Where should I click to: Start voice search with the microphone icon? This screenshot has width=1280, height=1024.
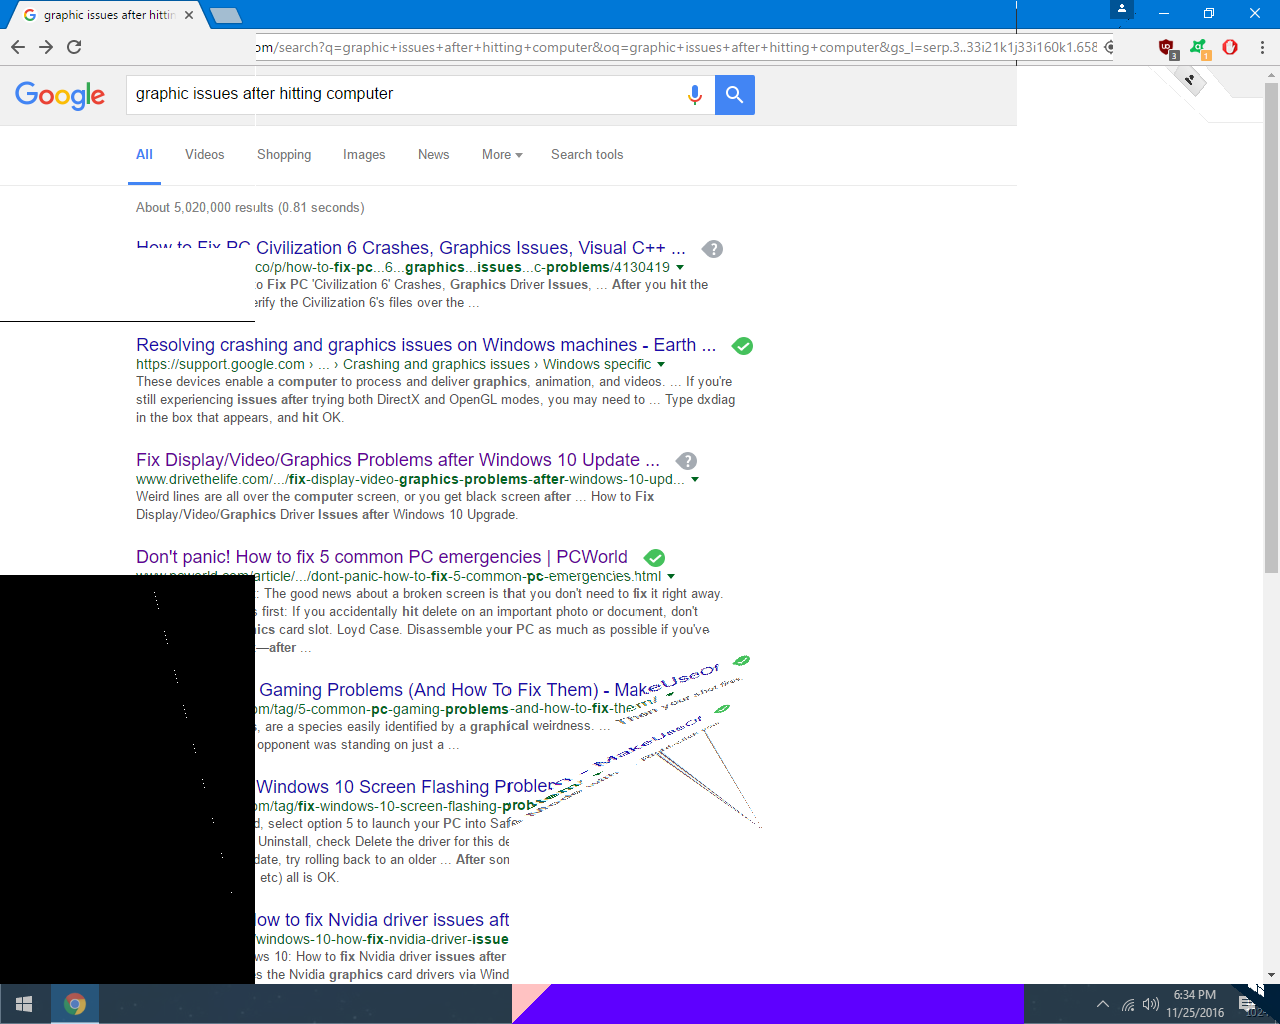point(695,95)
